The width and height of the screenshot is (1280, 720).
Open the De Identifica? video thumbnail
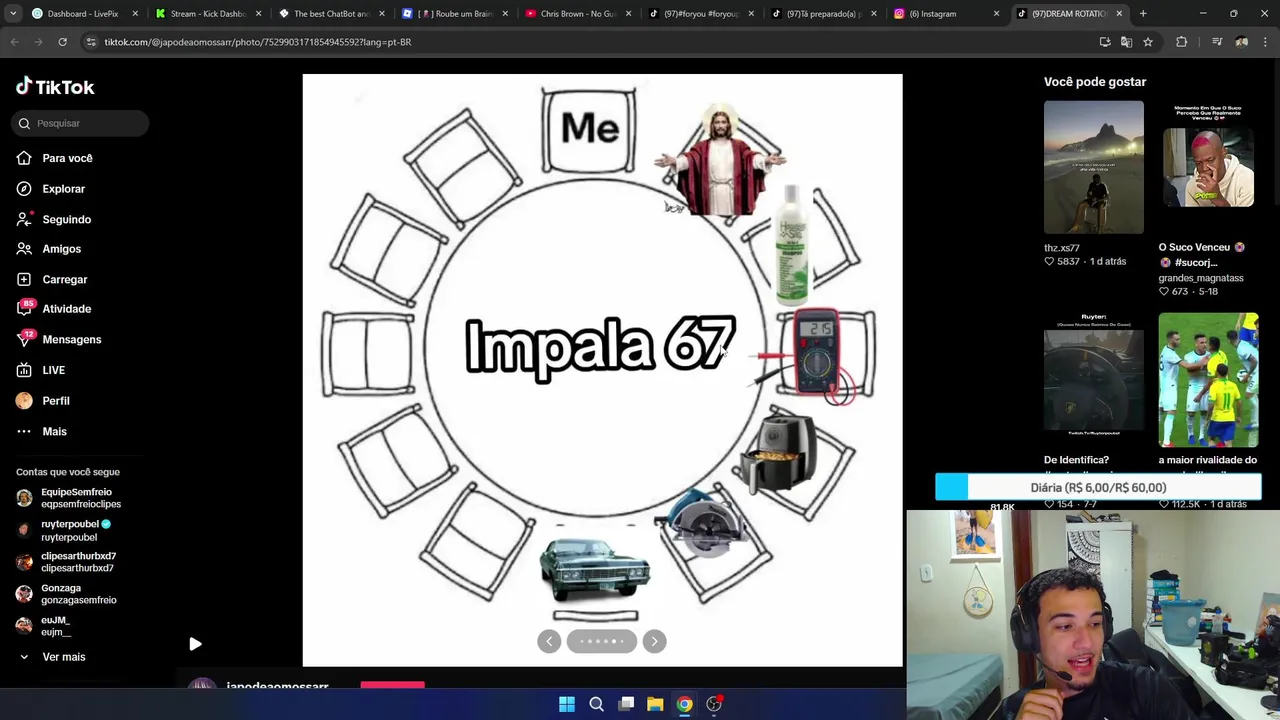pos(1093,380)
